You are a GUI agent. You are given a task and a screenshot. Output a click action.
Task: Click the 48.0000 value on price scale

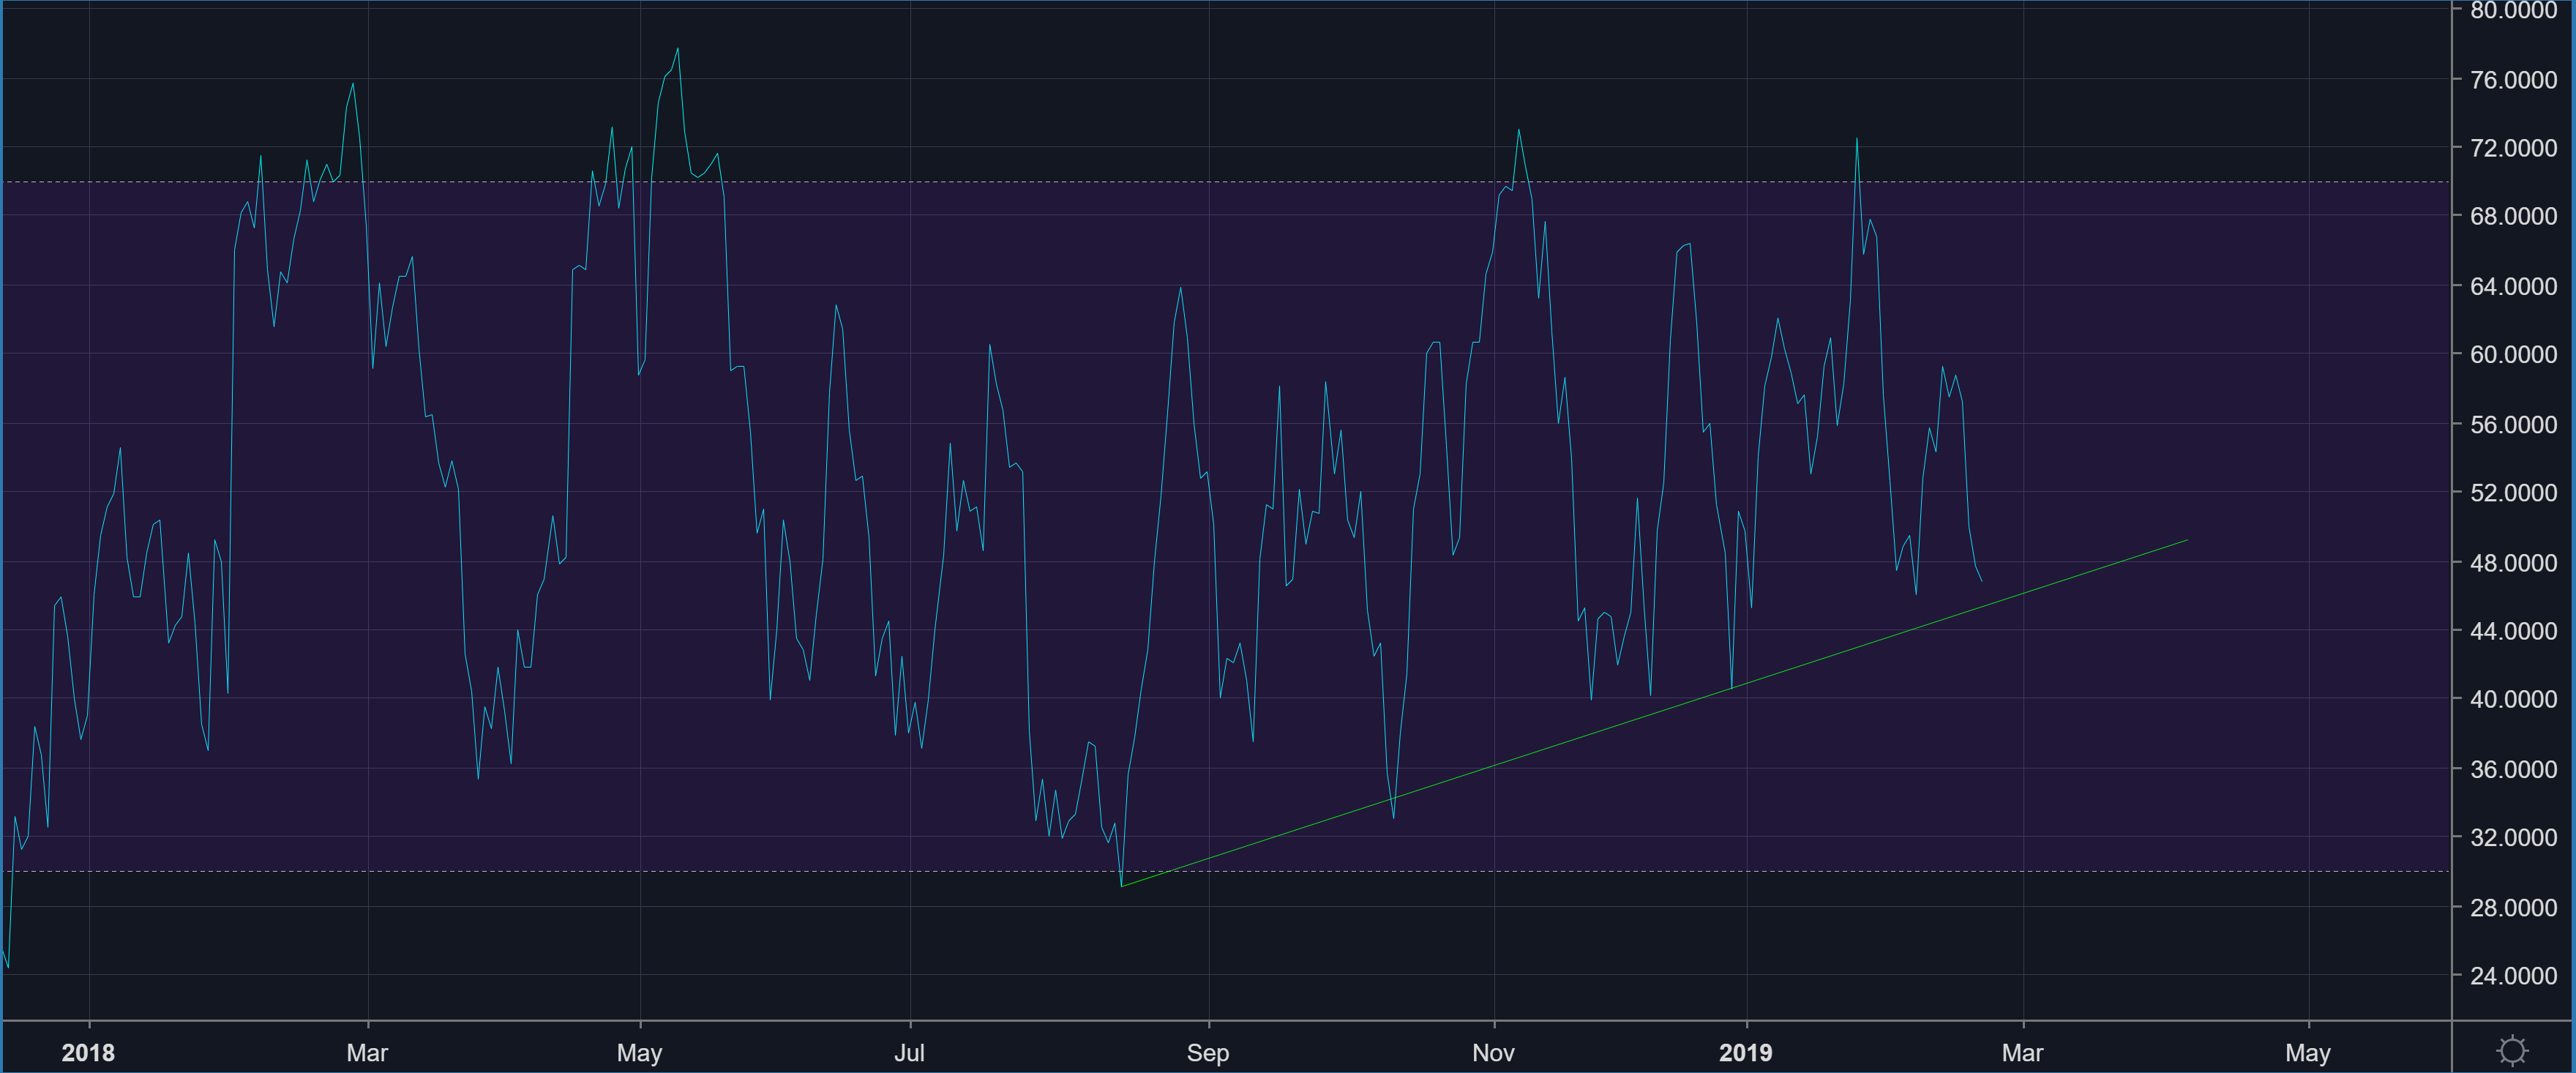(2513, 562)
